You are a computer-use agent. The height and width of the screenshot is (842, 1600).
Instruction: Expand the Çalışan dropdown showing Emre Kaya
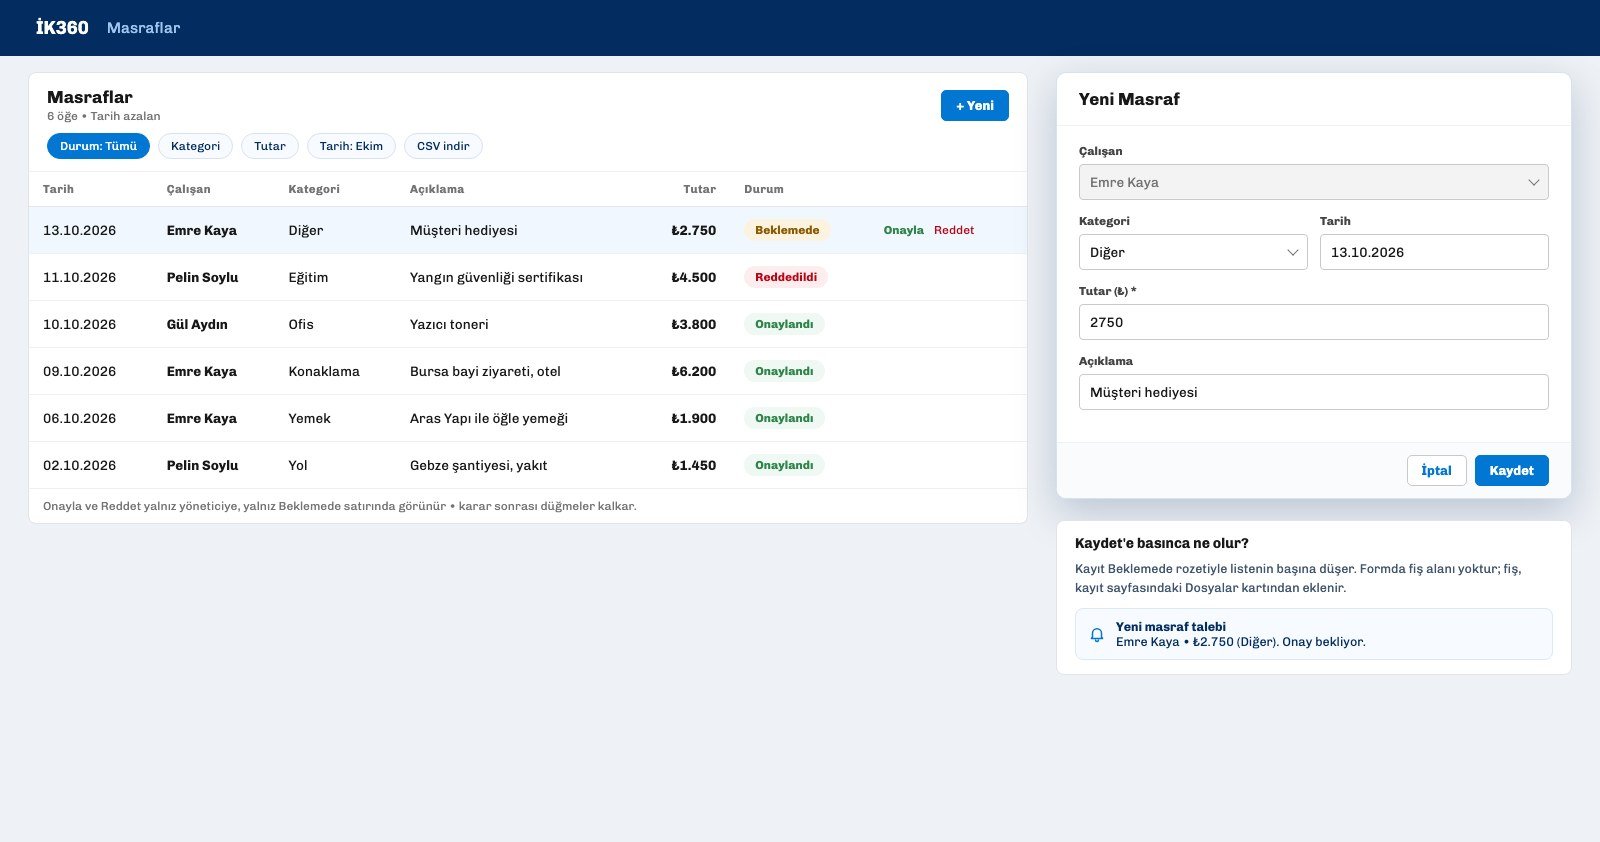[x=1314, y=182]
